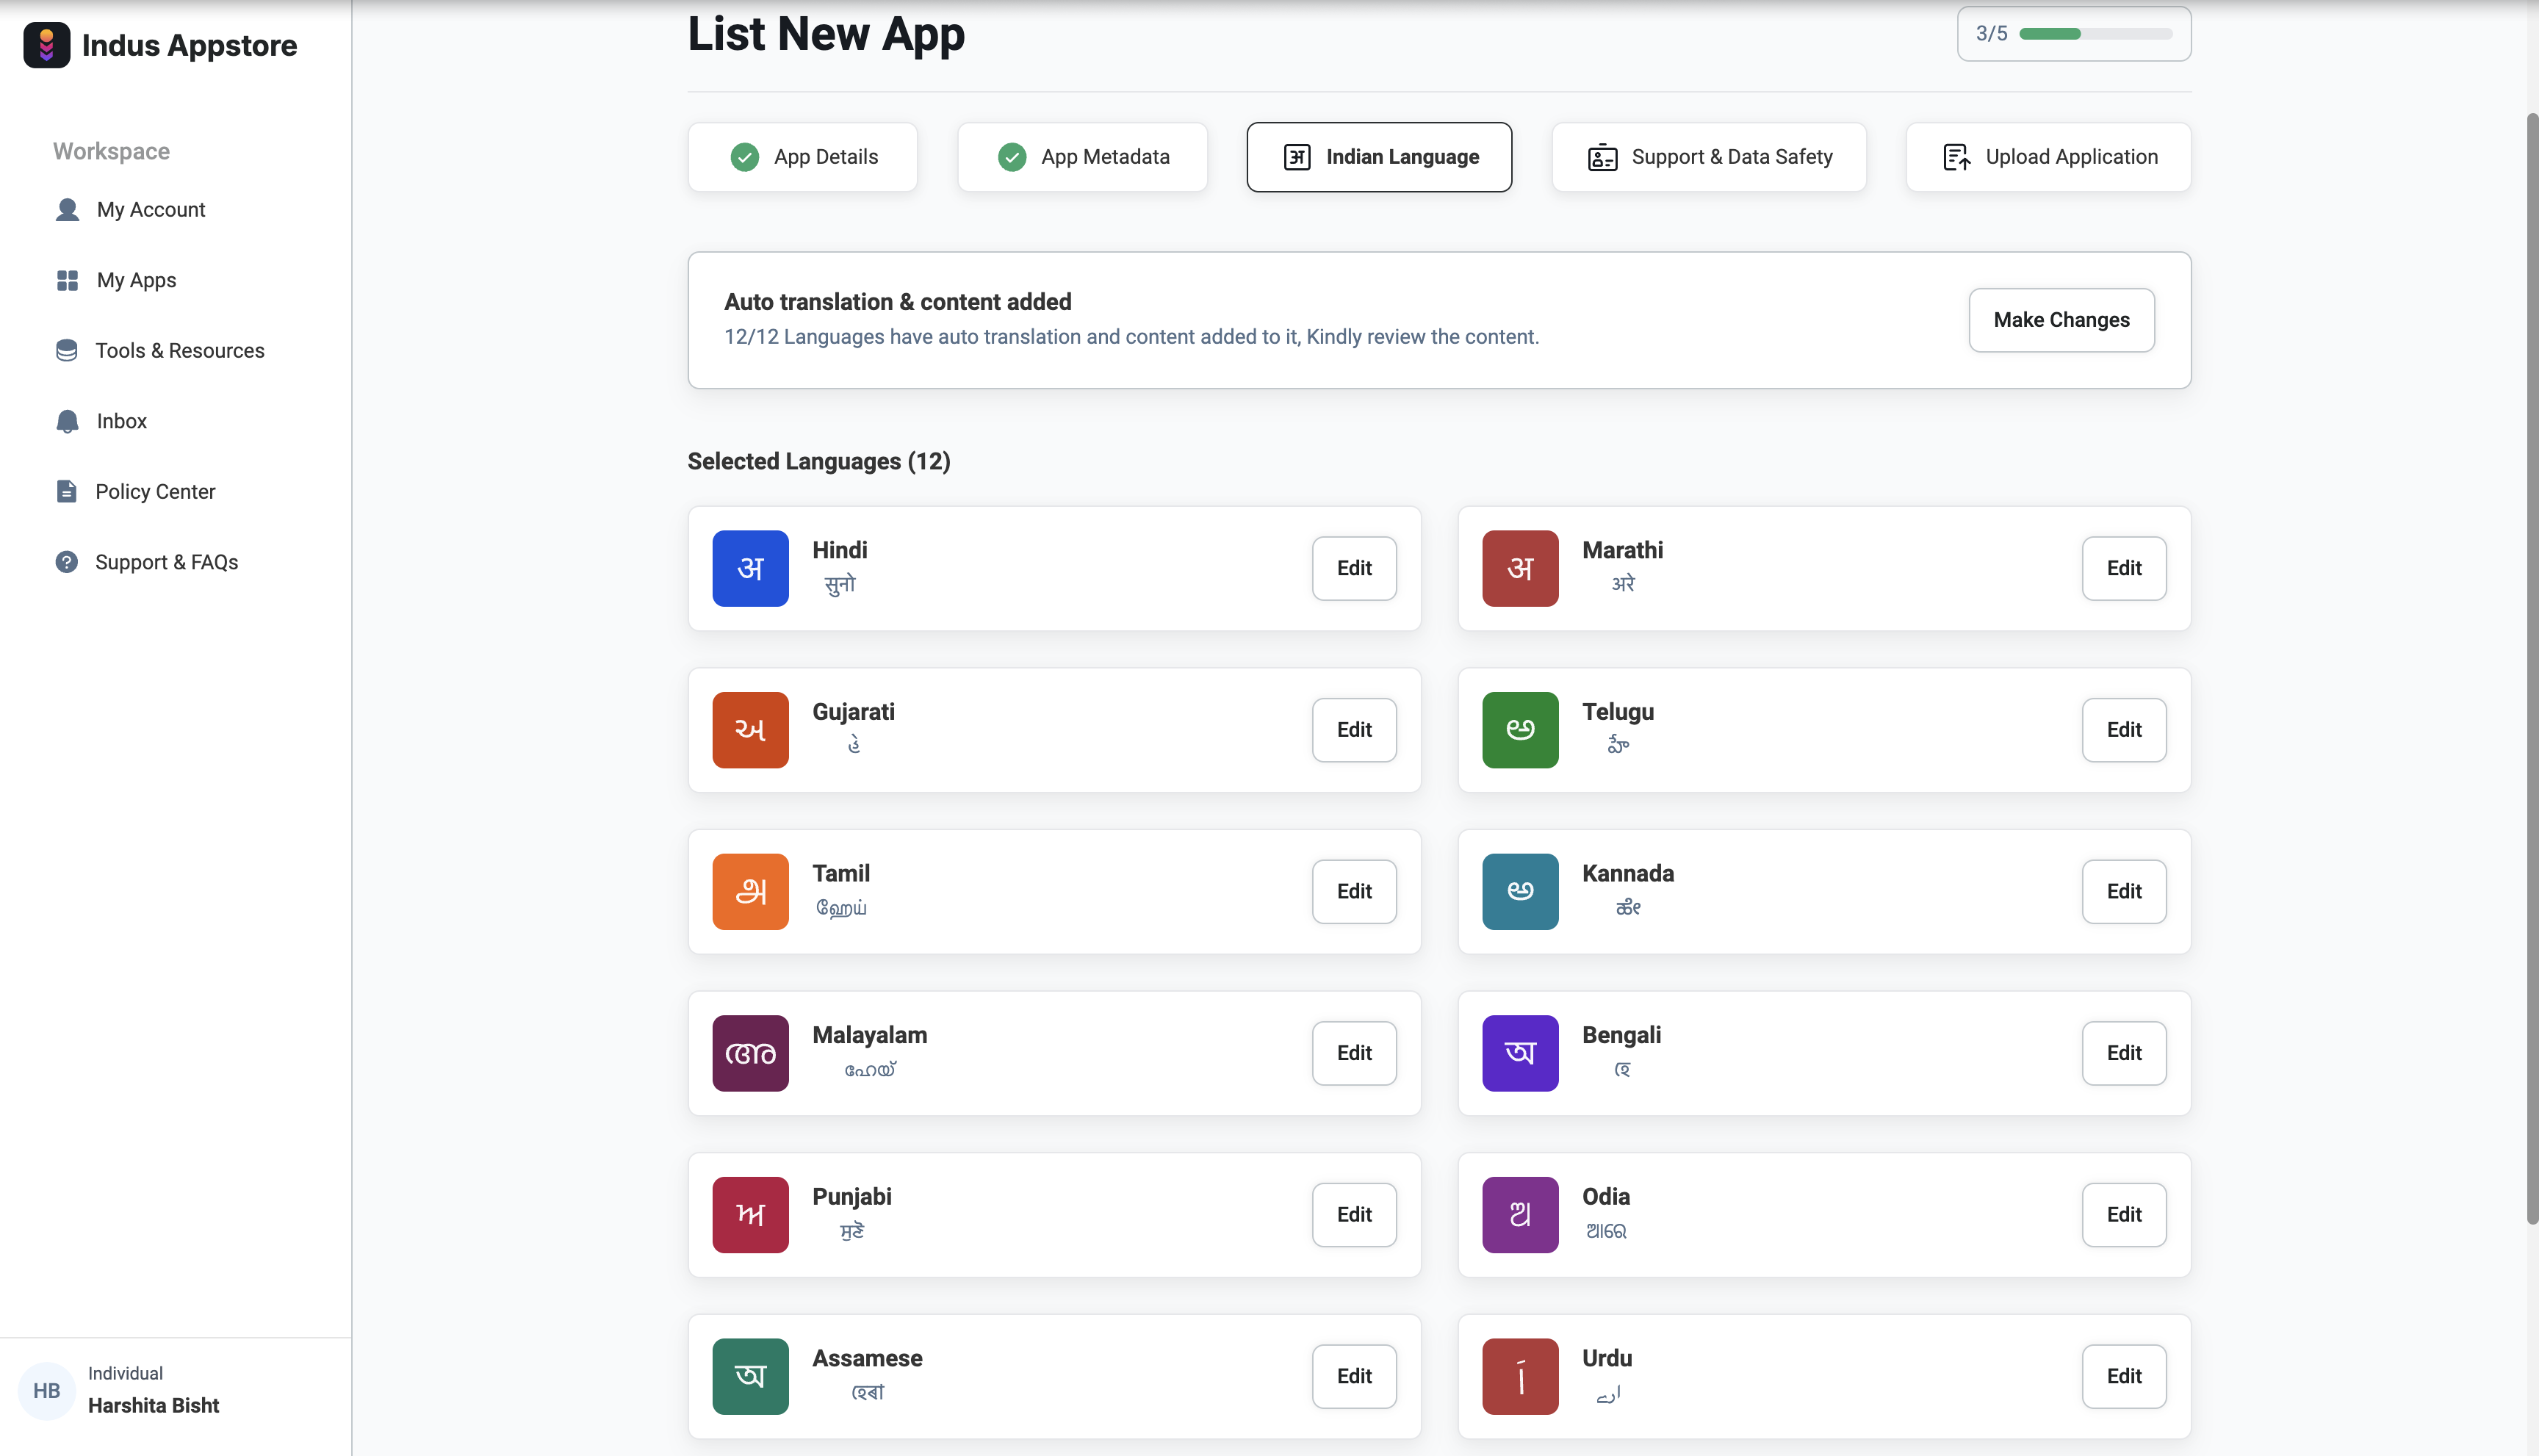Select the Indian Language step tab
2539x1456 pixels.
coord(1379,157)
